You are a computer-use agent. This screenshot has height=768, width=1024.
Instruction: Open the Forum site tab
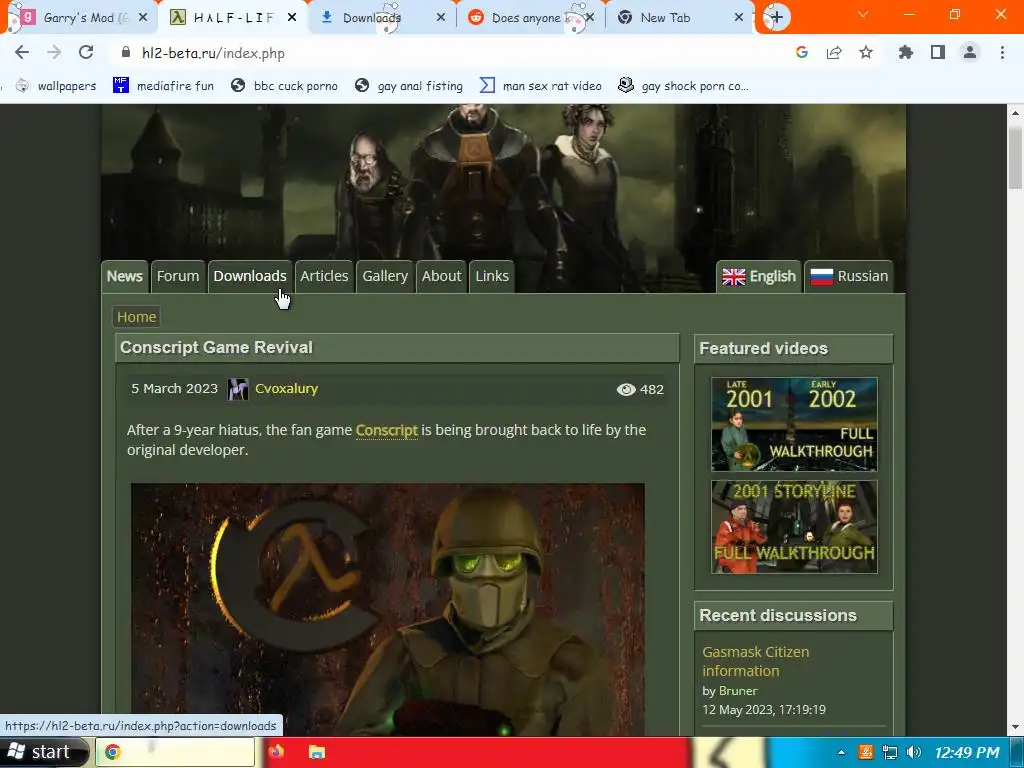[178, 276]
